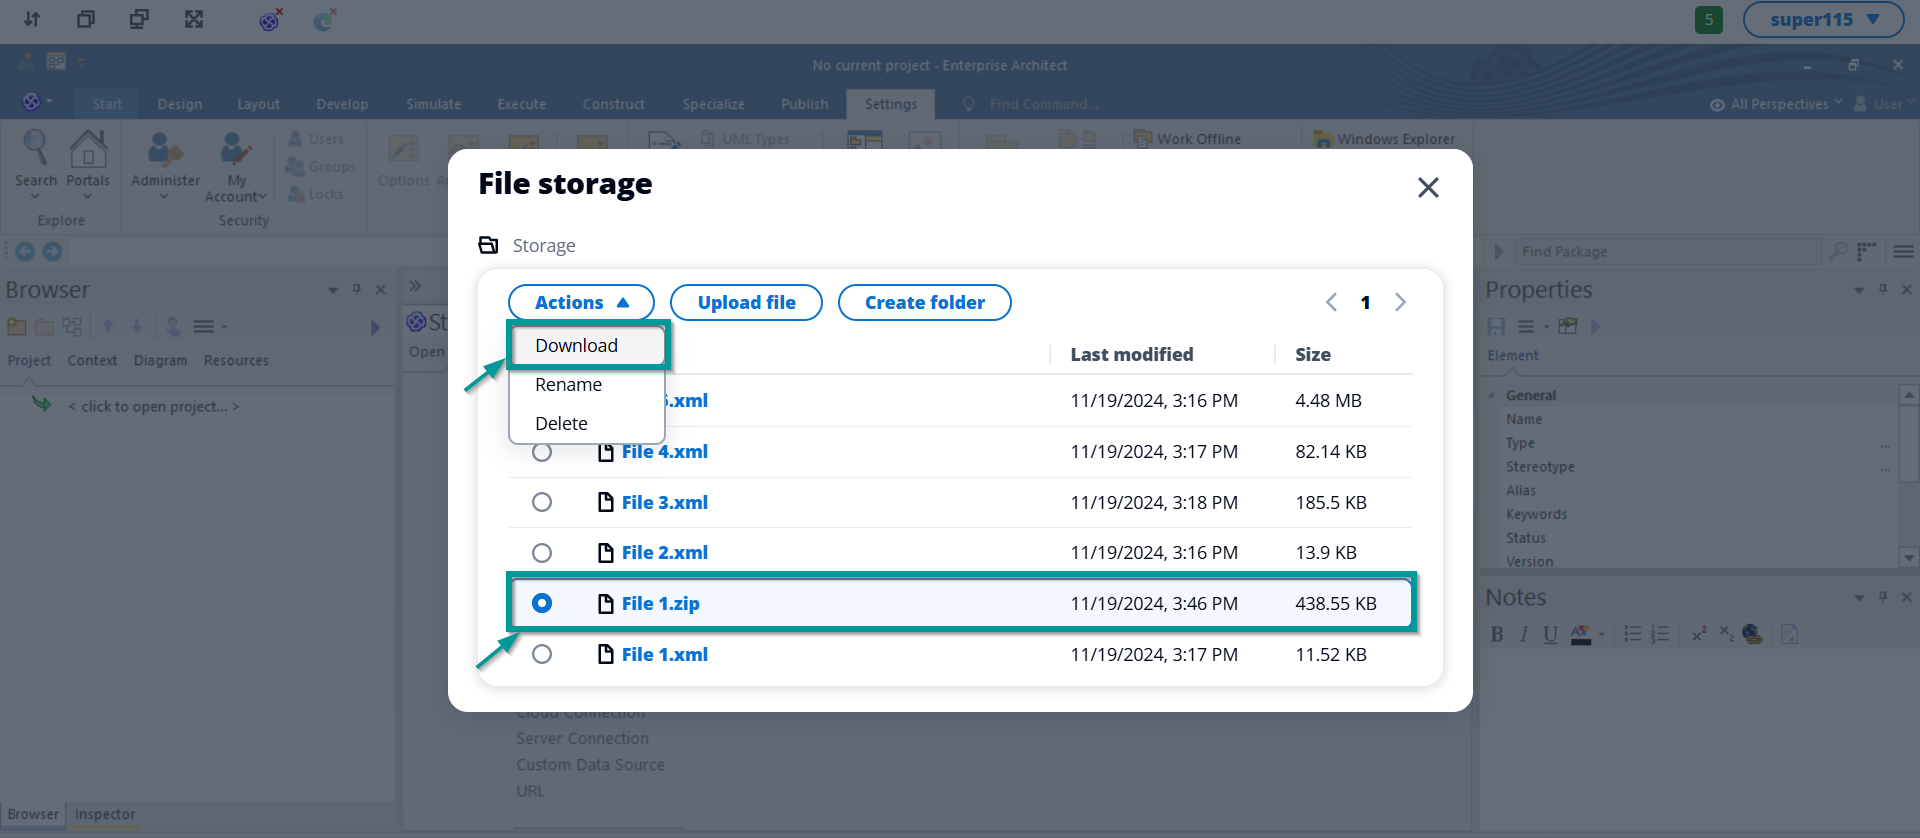
Task: Open the File 1.zip link
Action: (x=660, y=604)
